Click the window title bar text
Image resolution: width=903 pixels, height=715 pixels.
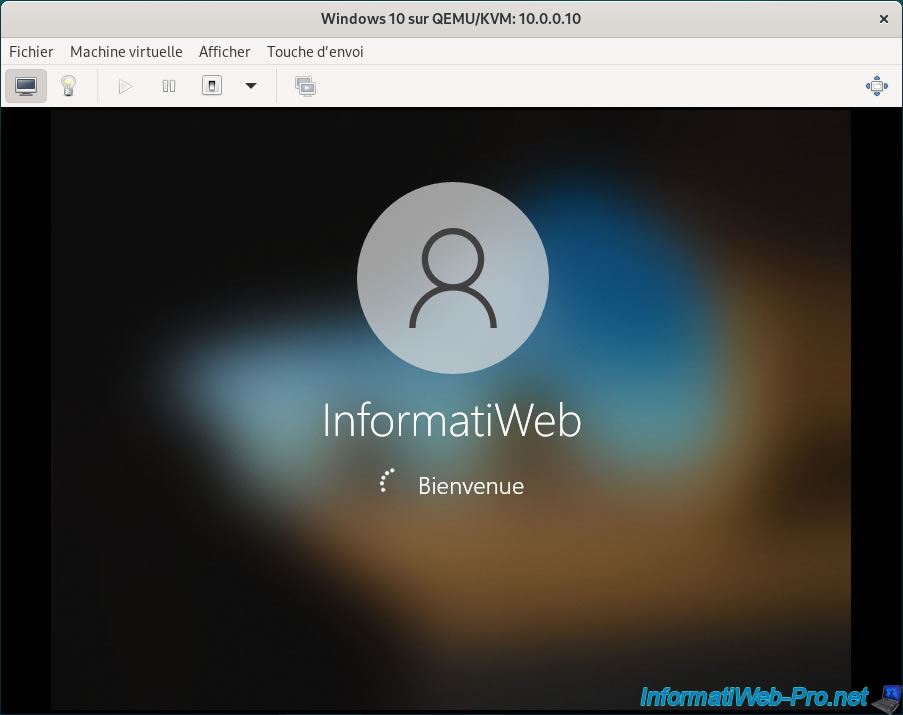tap(451, 19)
